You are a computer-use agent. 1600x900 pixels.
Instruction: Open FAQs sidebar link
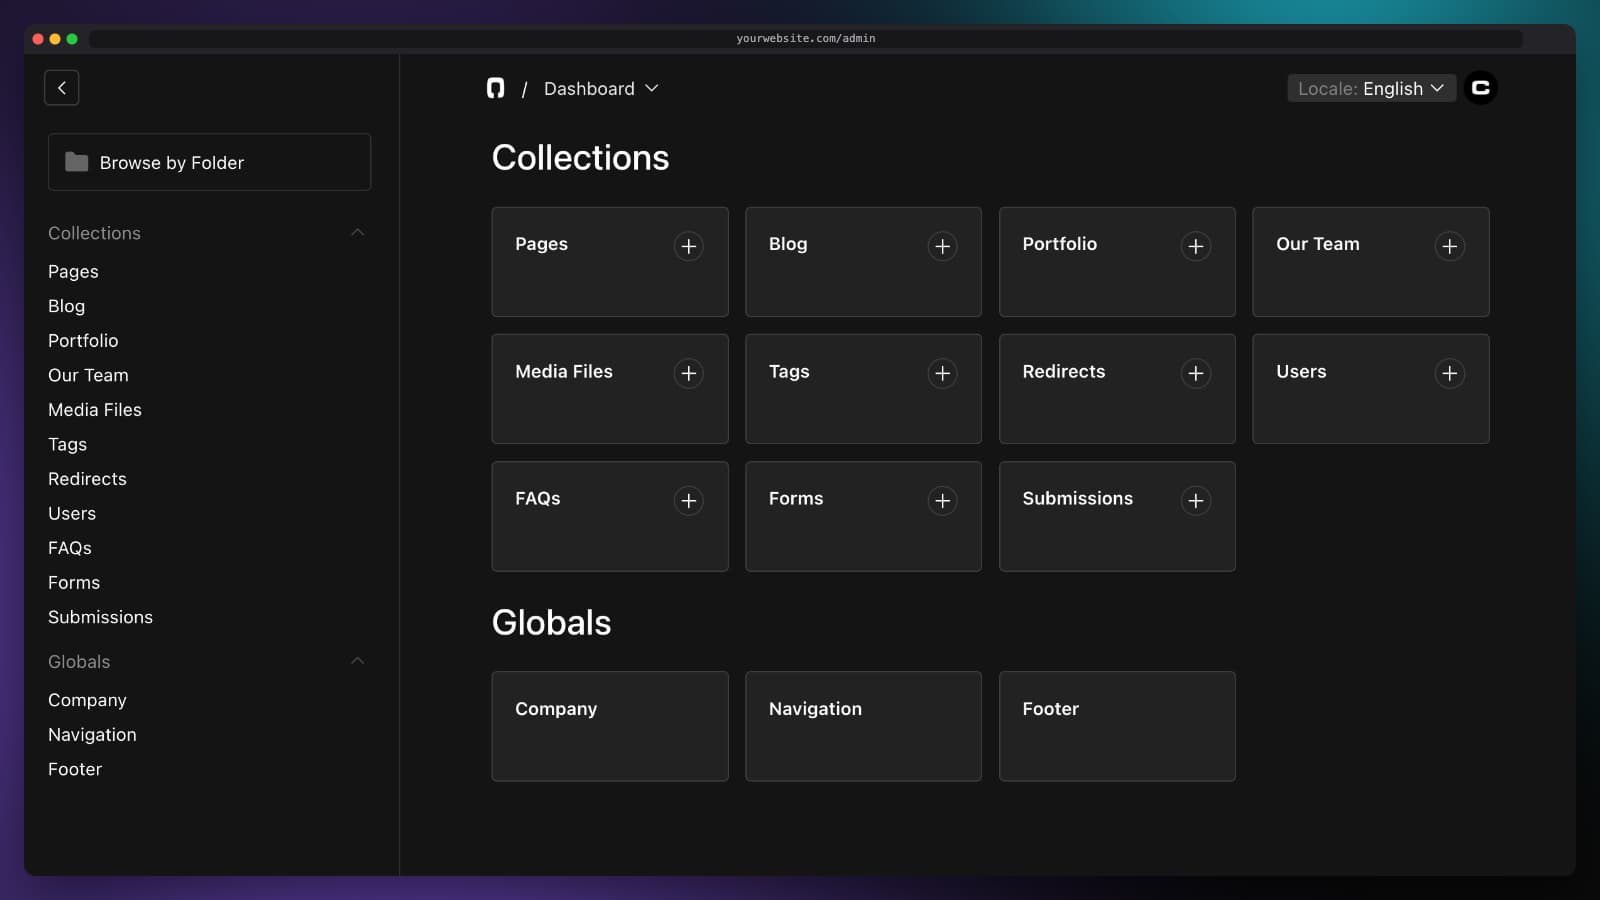[x=70, y=548]
